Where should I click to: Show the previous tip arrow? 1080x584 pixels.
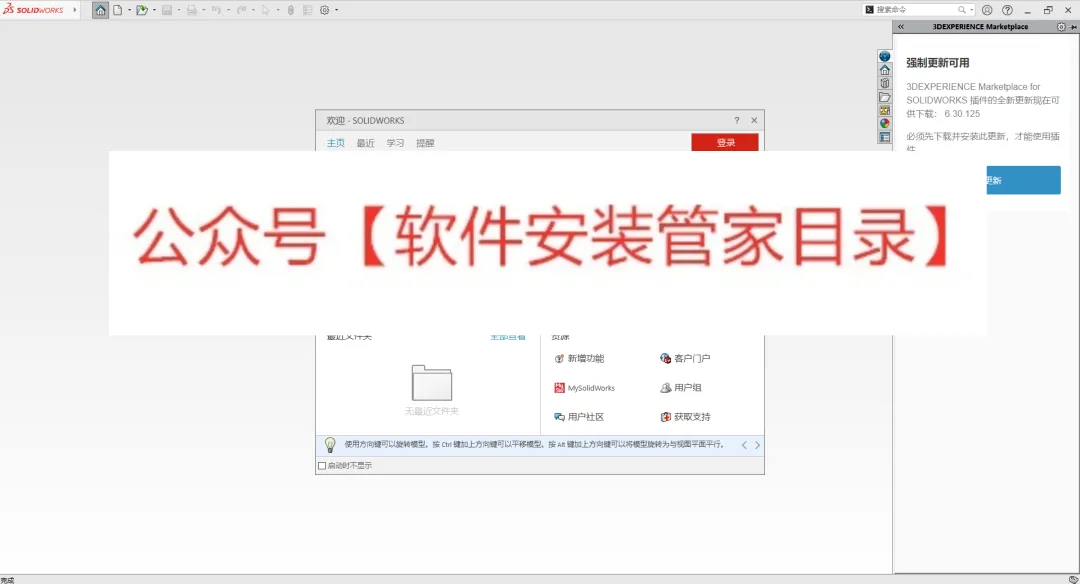[x=744, y=446]
